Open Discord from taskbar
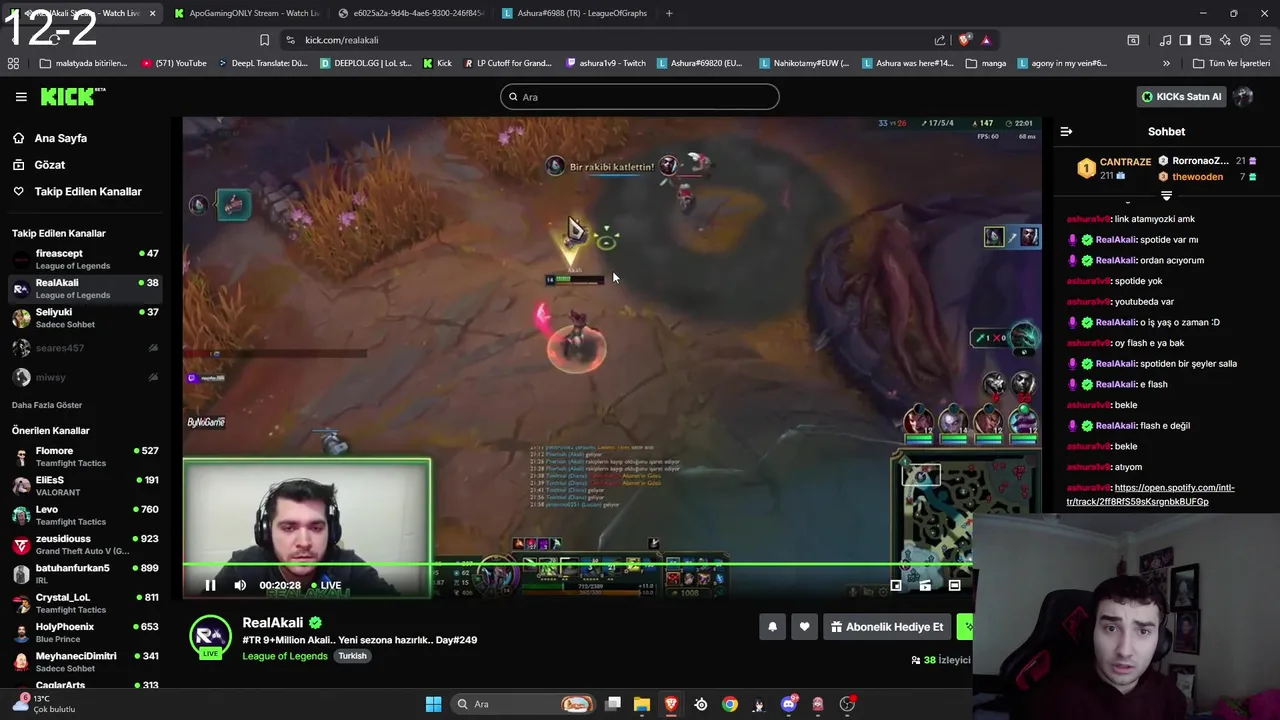This screenshot has width=1280, height=720. 788,704
